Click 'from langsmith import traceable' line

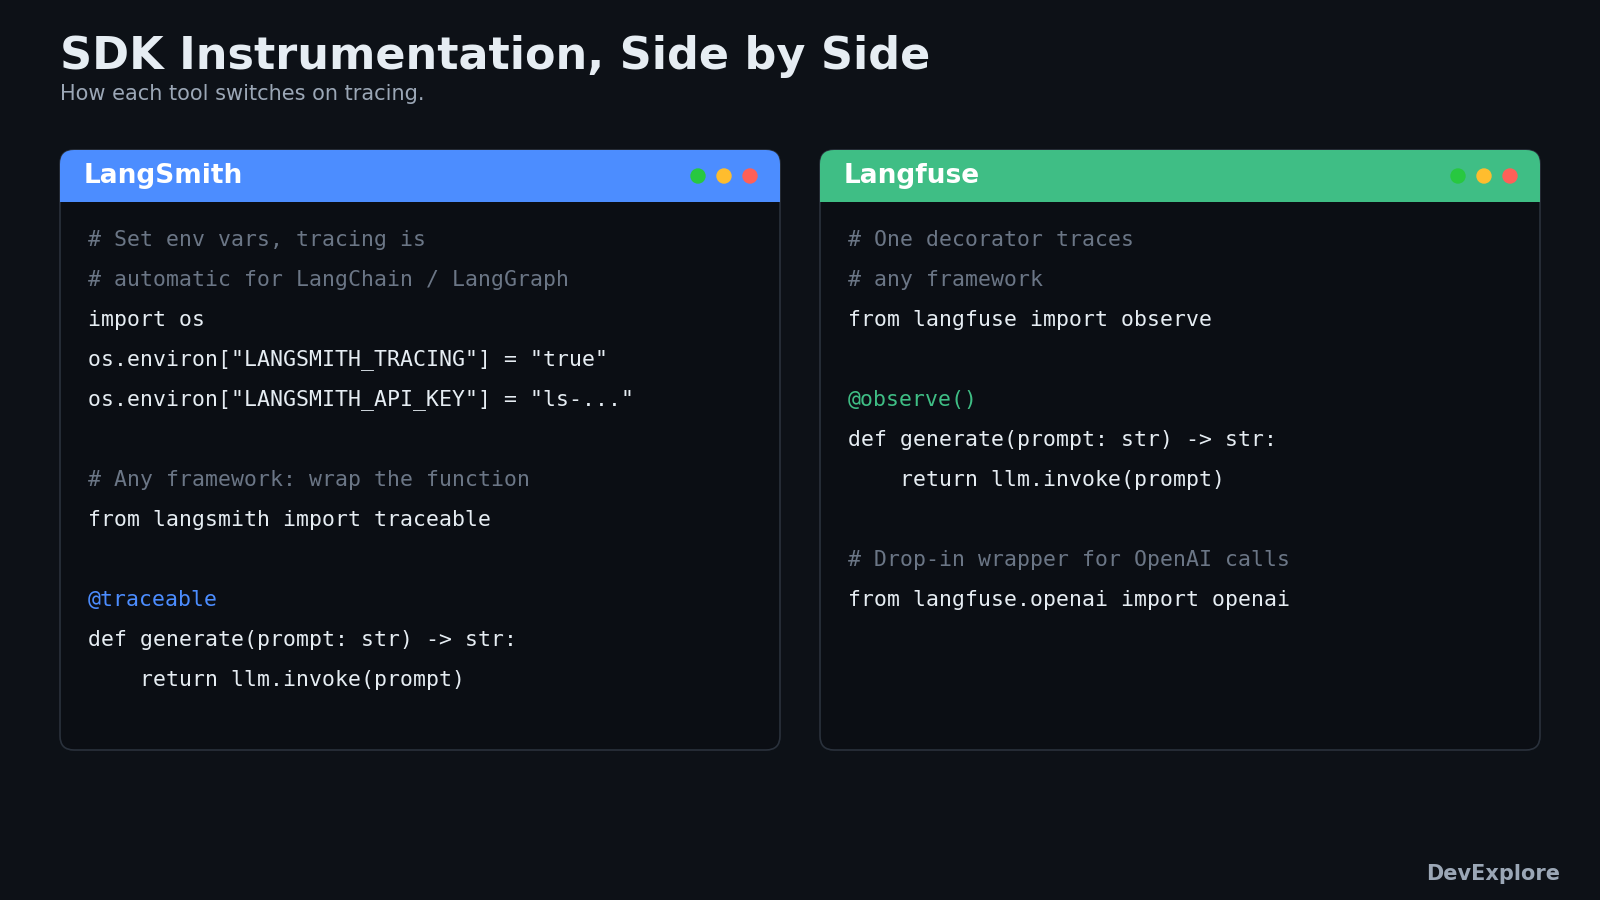pyautogui.click(x=289, y=519)
